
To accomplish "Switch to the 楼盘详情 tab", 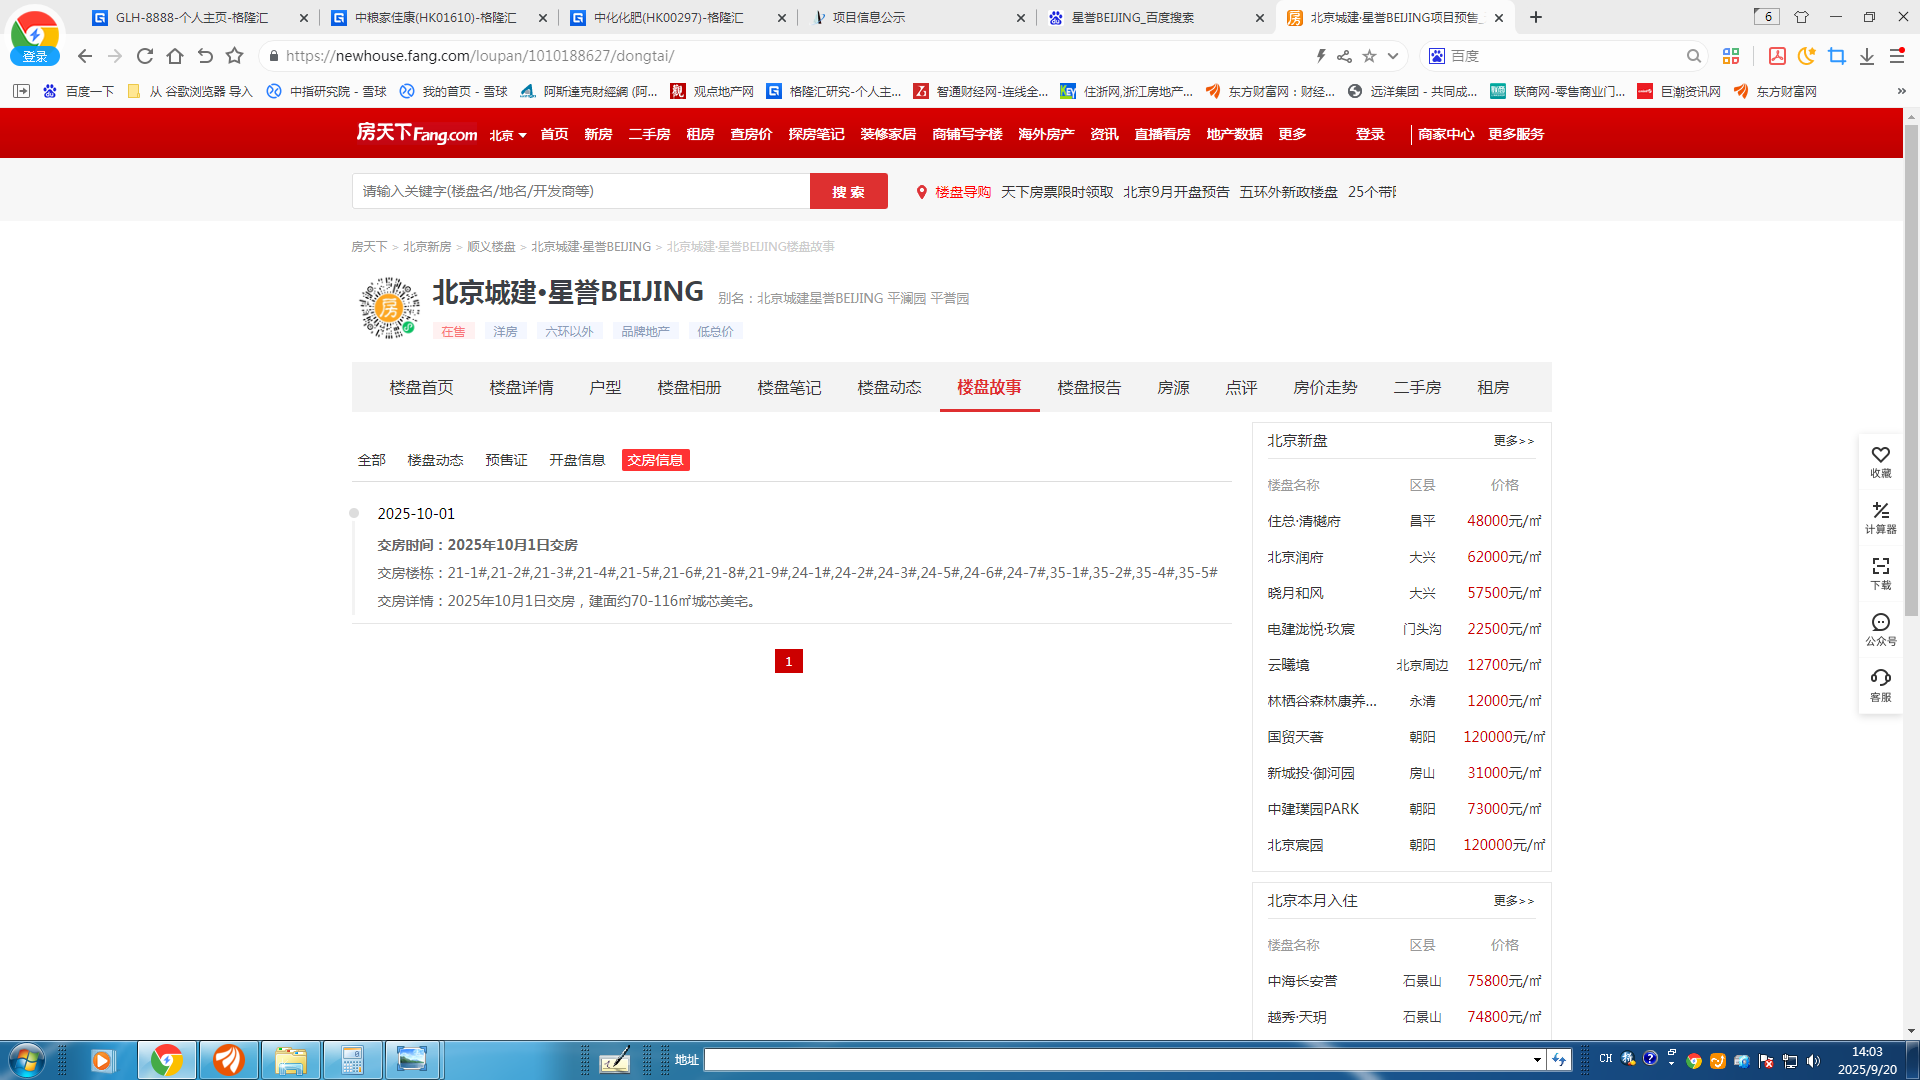I will [x=521, y=387].
